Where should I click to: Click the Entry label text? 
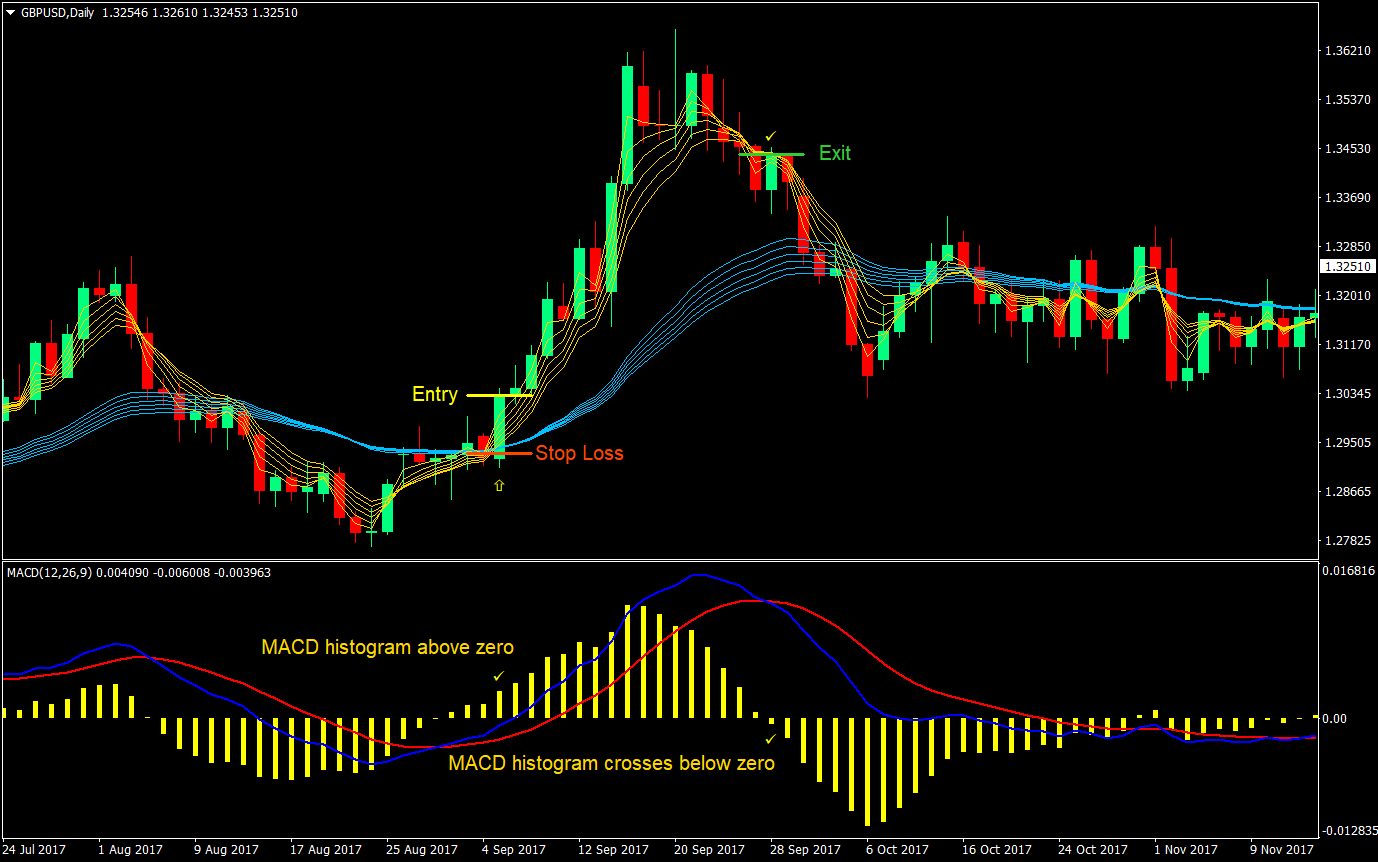pyautogui.click(x=434, y=394)
